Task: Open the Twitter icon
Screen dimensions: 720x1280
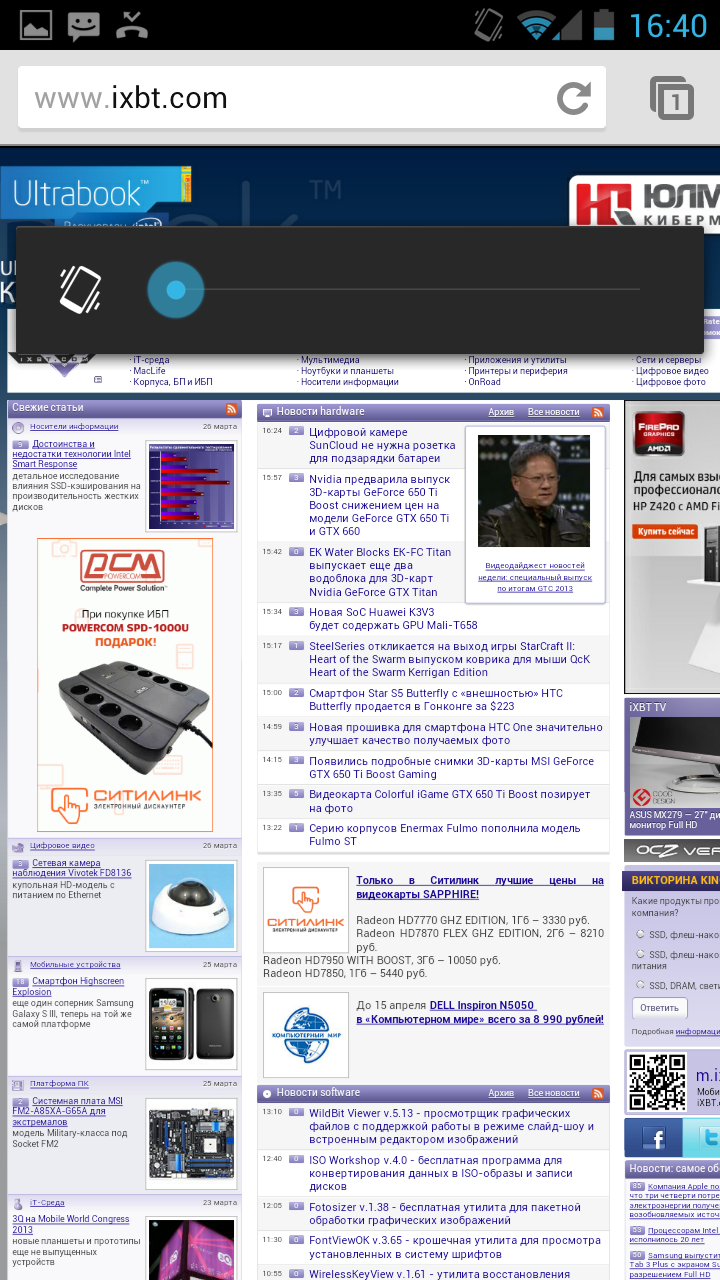Action: coord(702,1138)
